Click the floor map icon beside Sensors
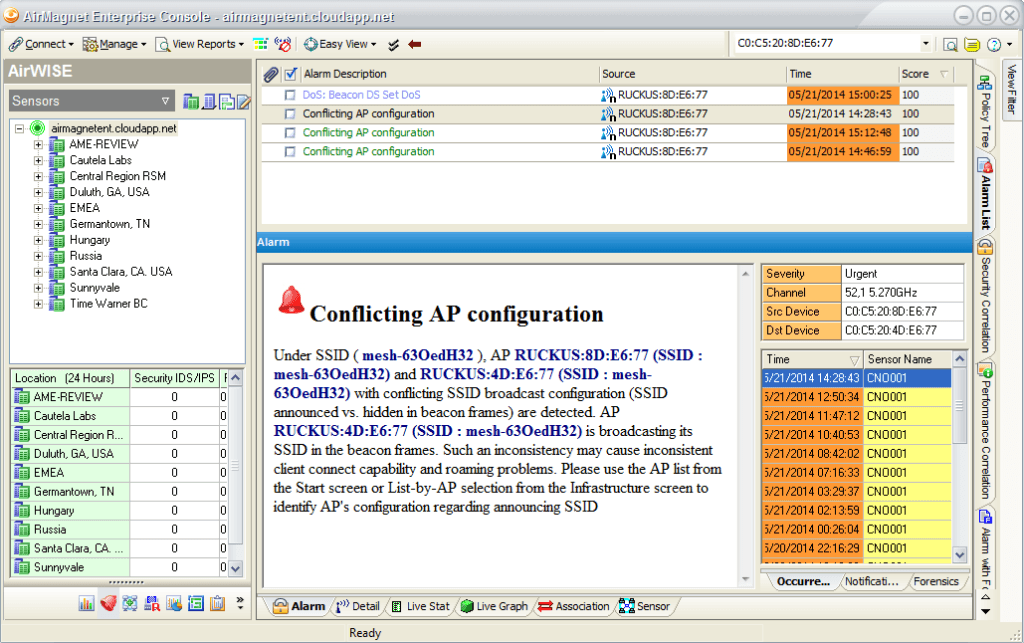The width and height of the screenshot is (1024, 643). [227, 101]
